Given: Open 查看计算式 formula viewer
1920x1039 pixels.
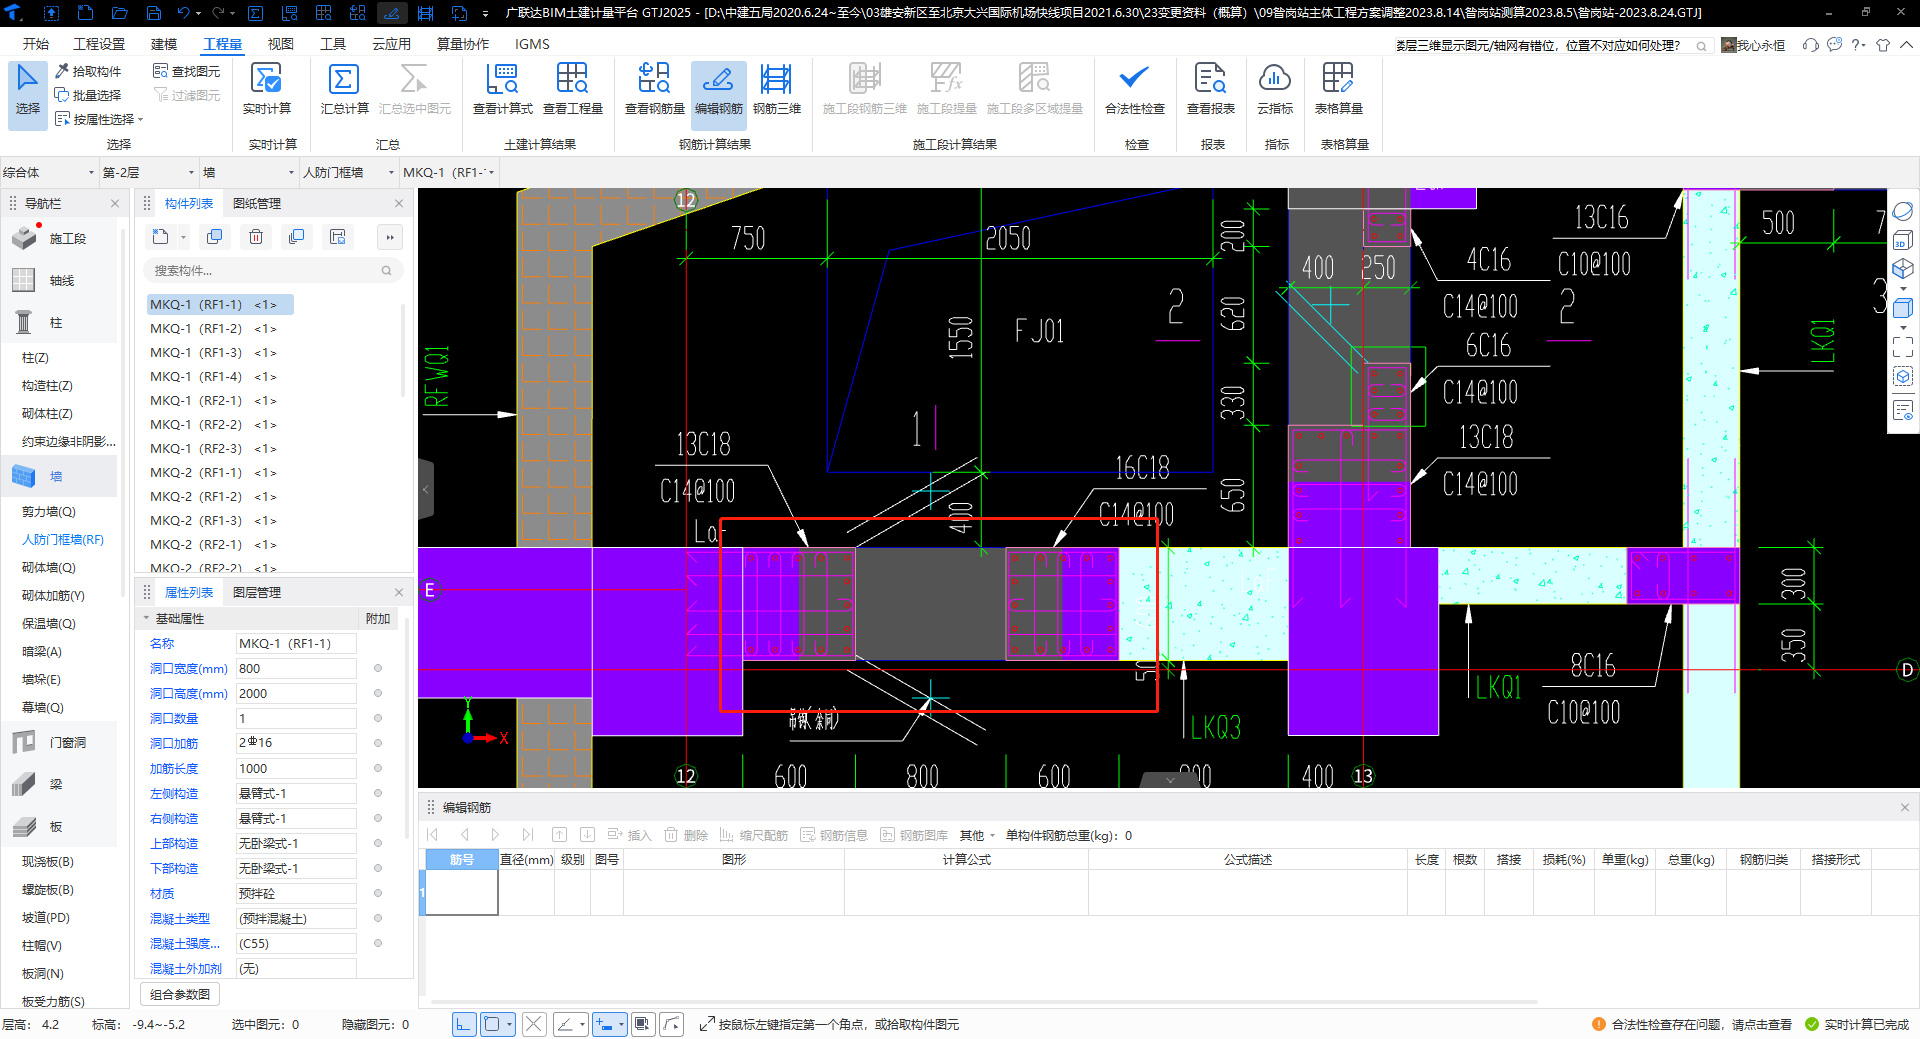Looking at the screenshot, I should [x=502, y=90].
